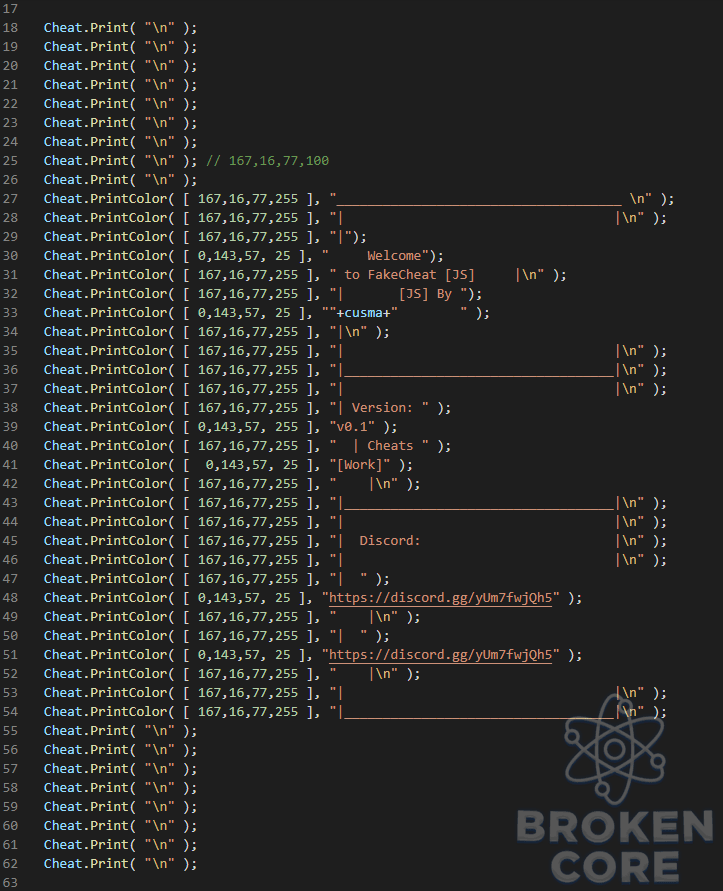Viewport: 723px width, 891px height.
Task: Click Cheat.PrintColor on line 27
Action: (106, 199)
